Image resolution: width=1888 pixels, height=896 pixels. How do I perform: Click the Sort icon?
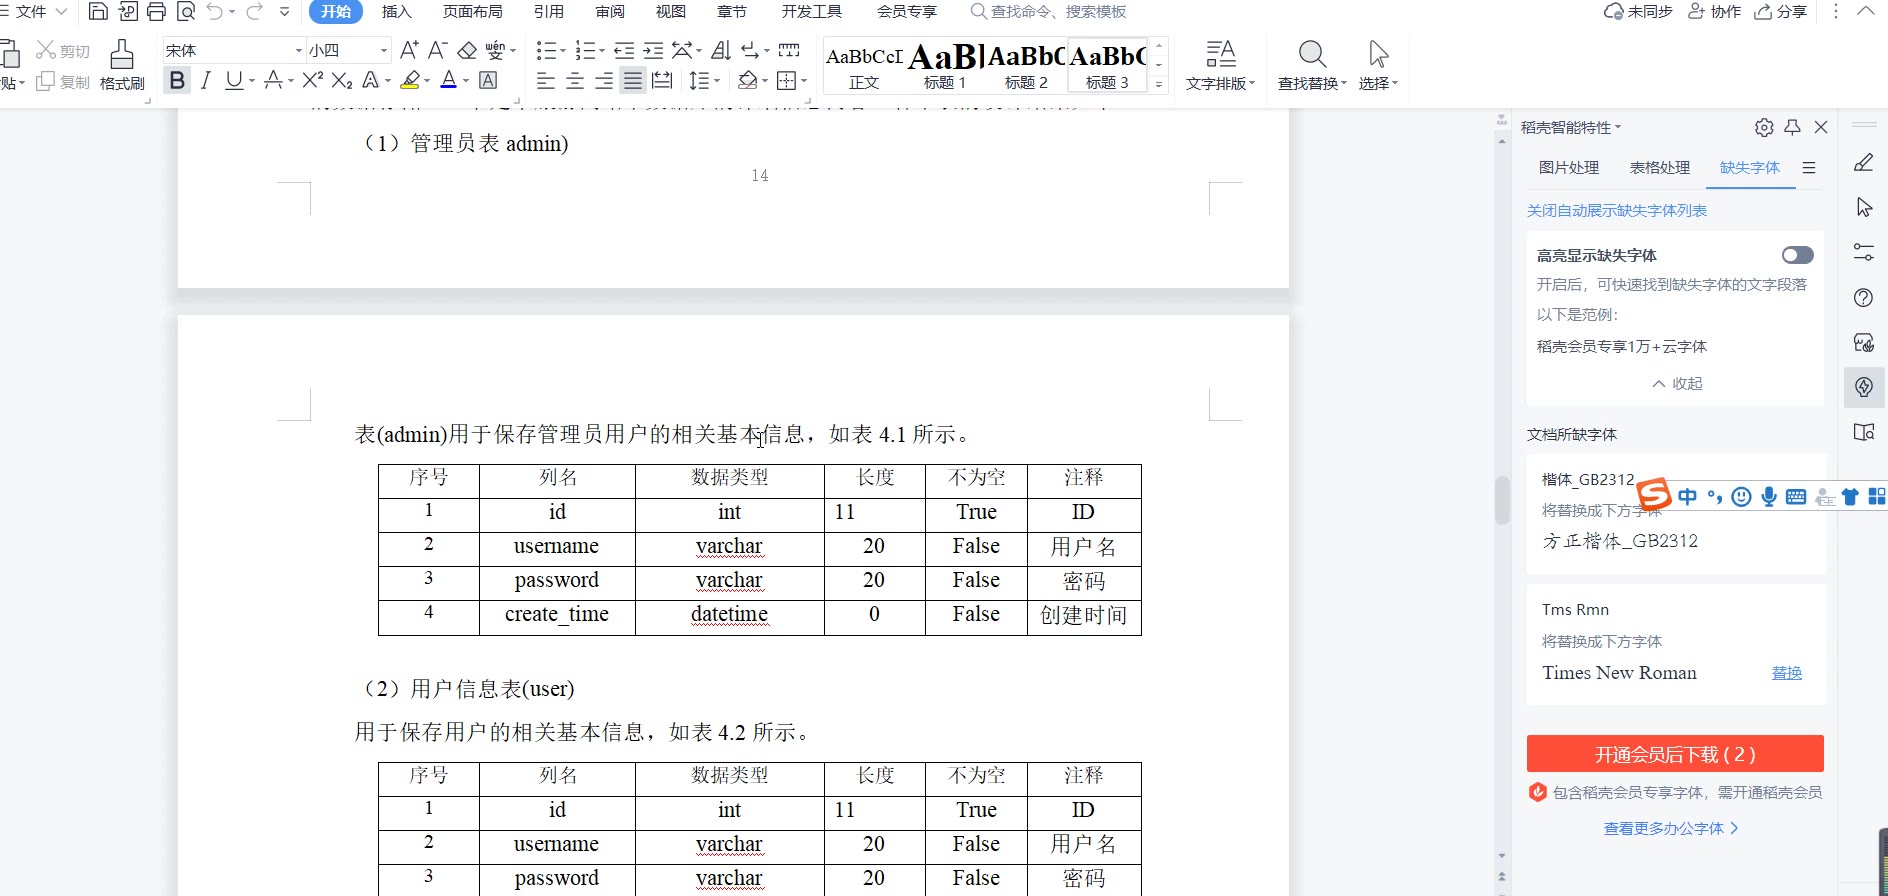[x=721, y=50]
